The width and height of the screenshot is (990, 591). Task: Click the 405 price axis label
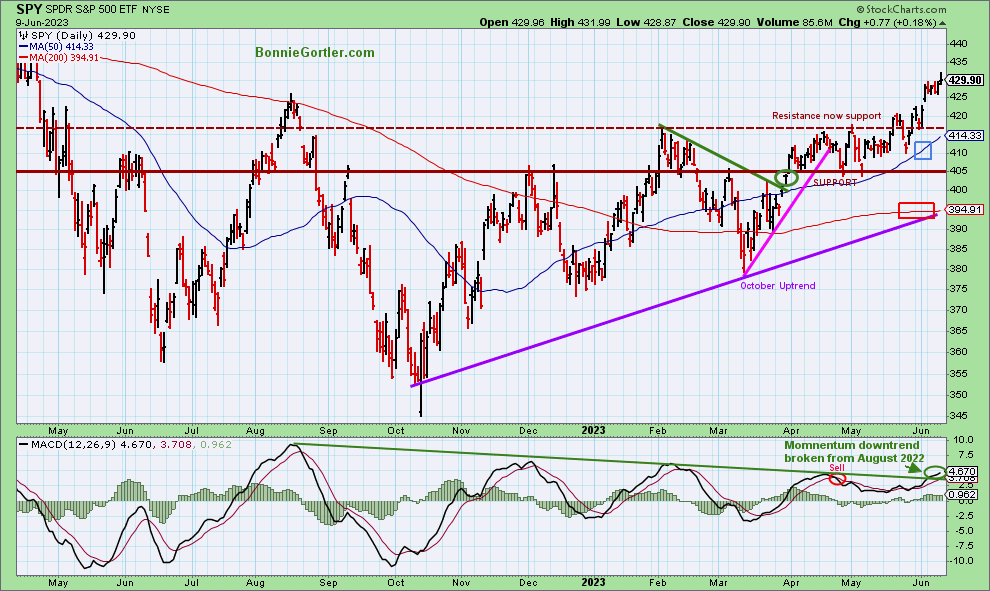pyautogui.click(x=958, y=170)
